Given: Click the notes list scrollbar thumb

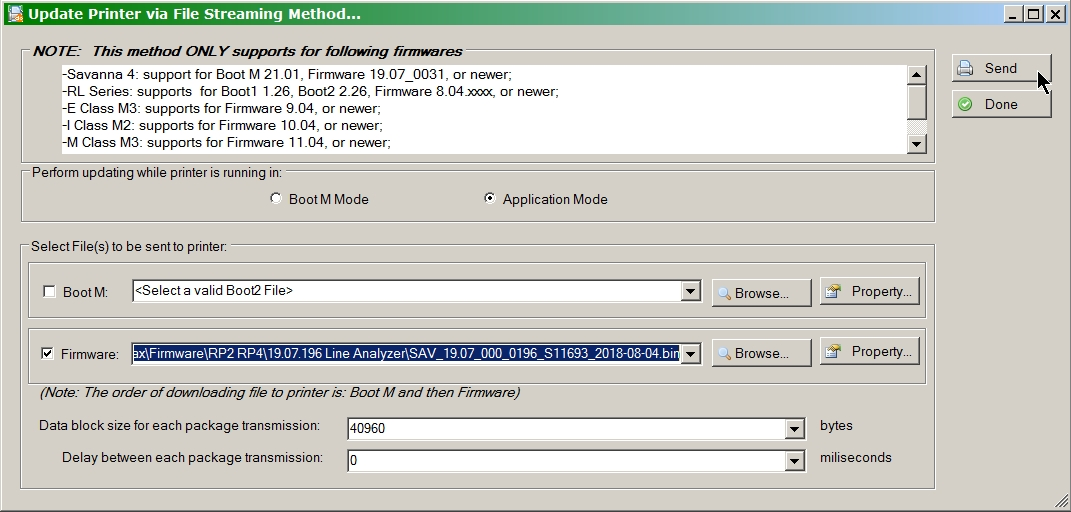Looking at the screenshot, I should click(917, 101).
